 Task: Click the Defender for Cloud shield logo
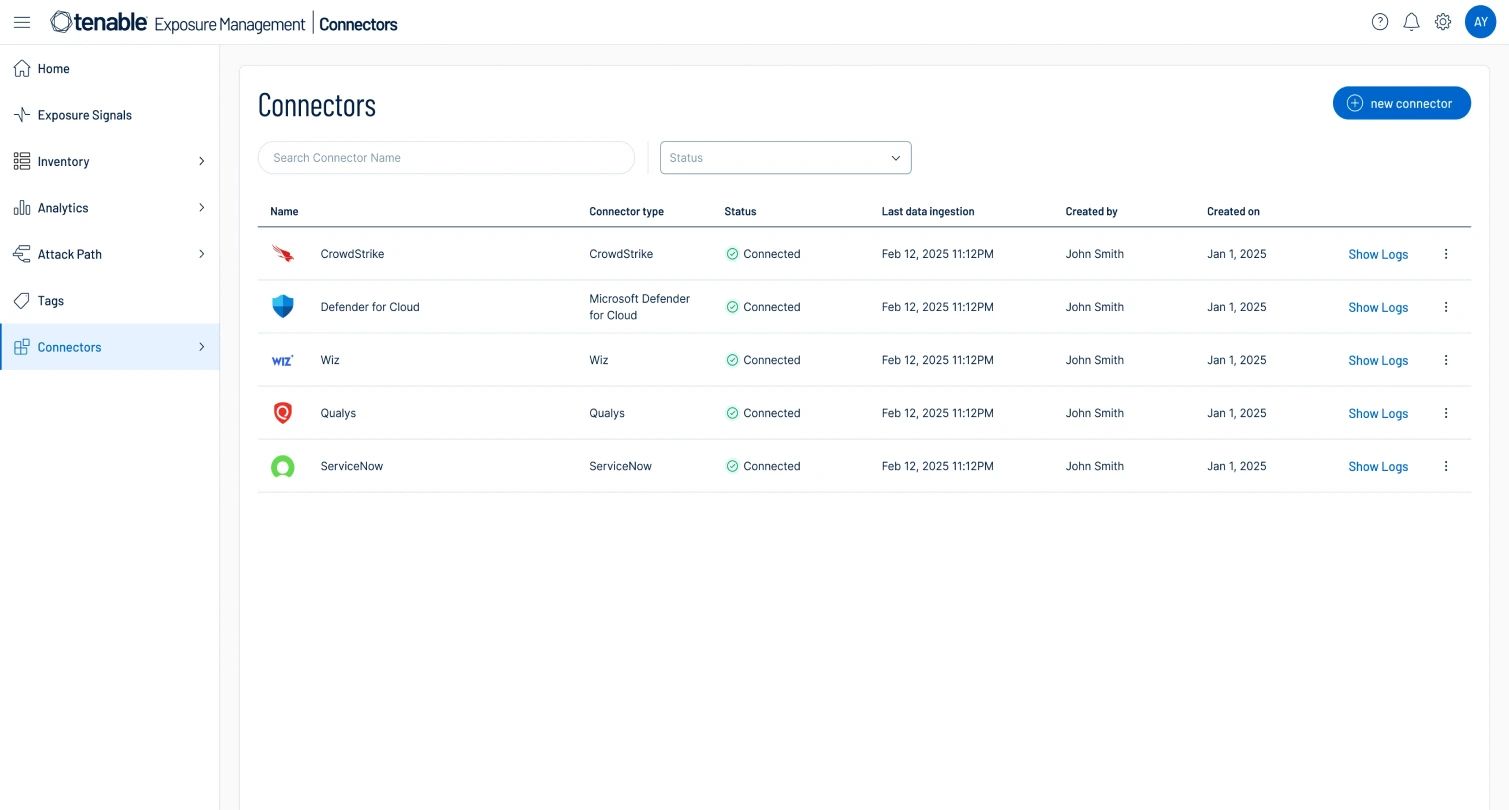click(x=283, y=307)
